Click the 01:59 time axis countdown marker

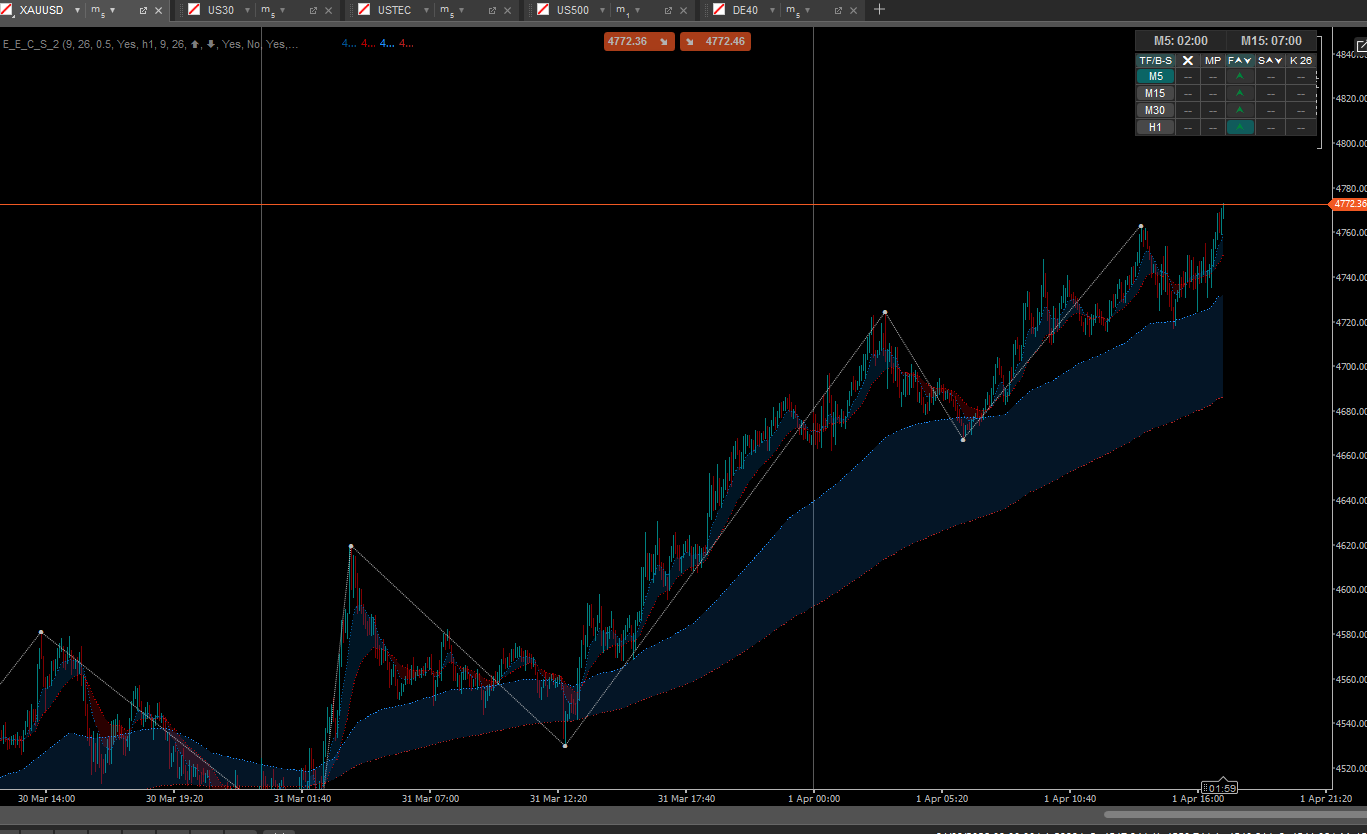(x=1220, y=788)
